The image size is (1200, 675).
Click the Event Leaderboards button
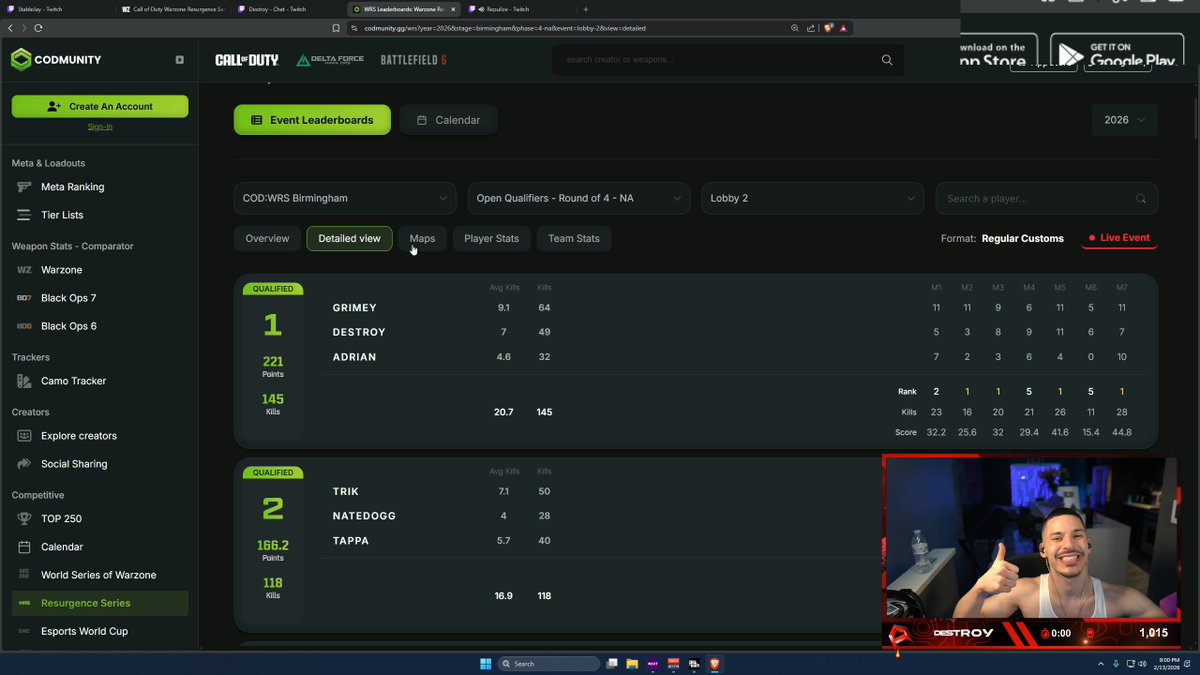(x=312, y=120)
